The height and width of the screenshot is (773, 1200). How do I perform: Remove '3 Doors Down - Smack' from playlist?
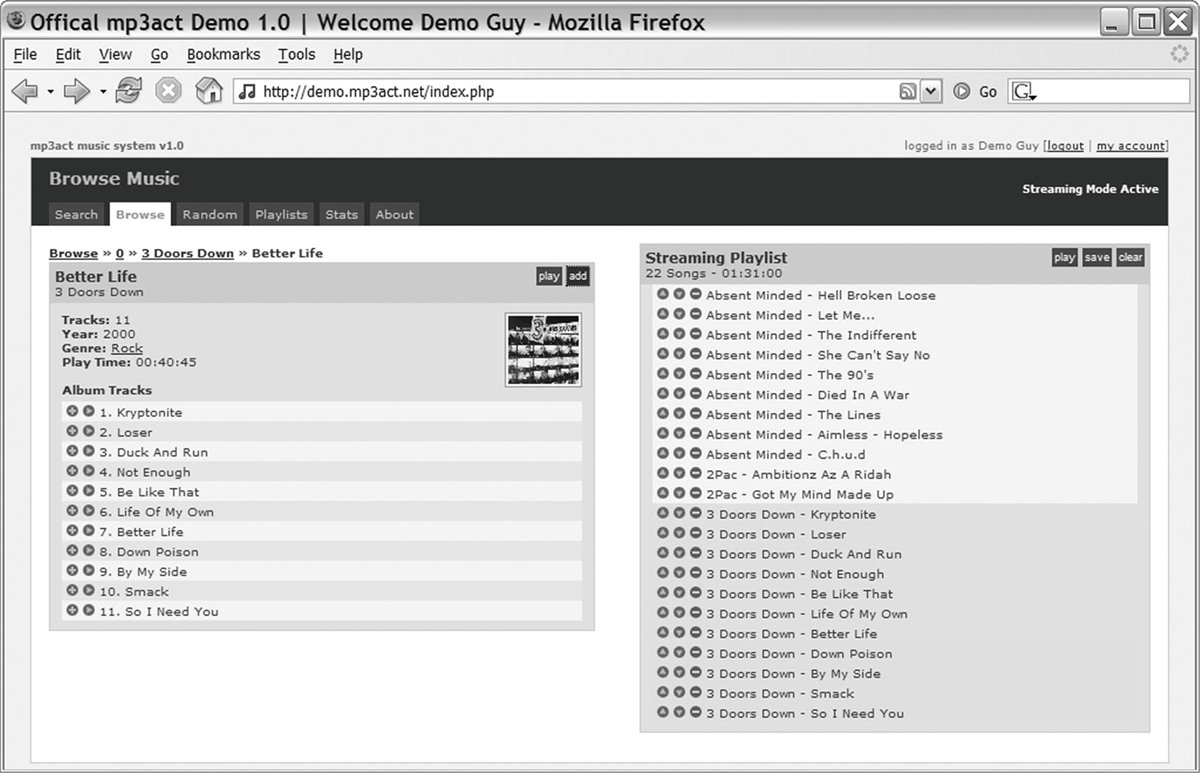pos(695,692)
